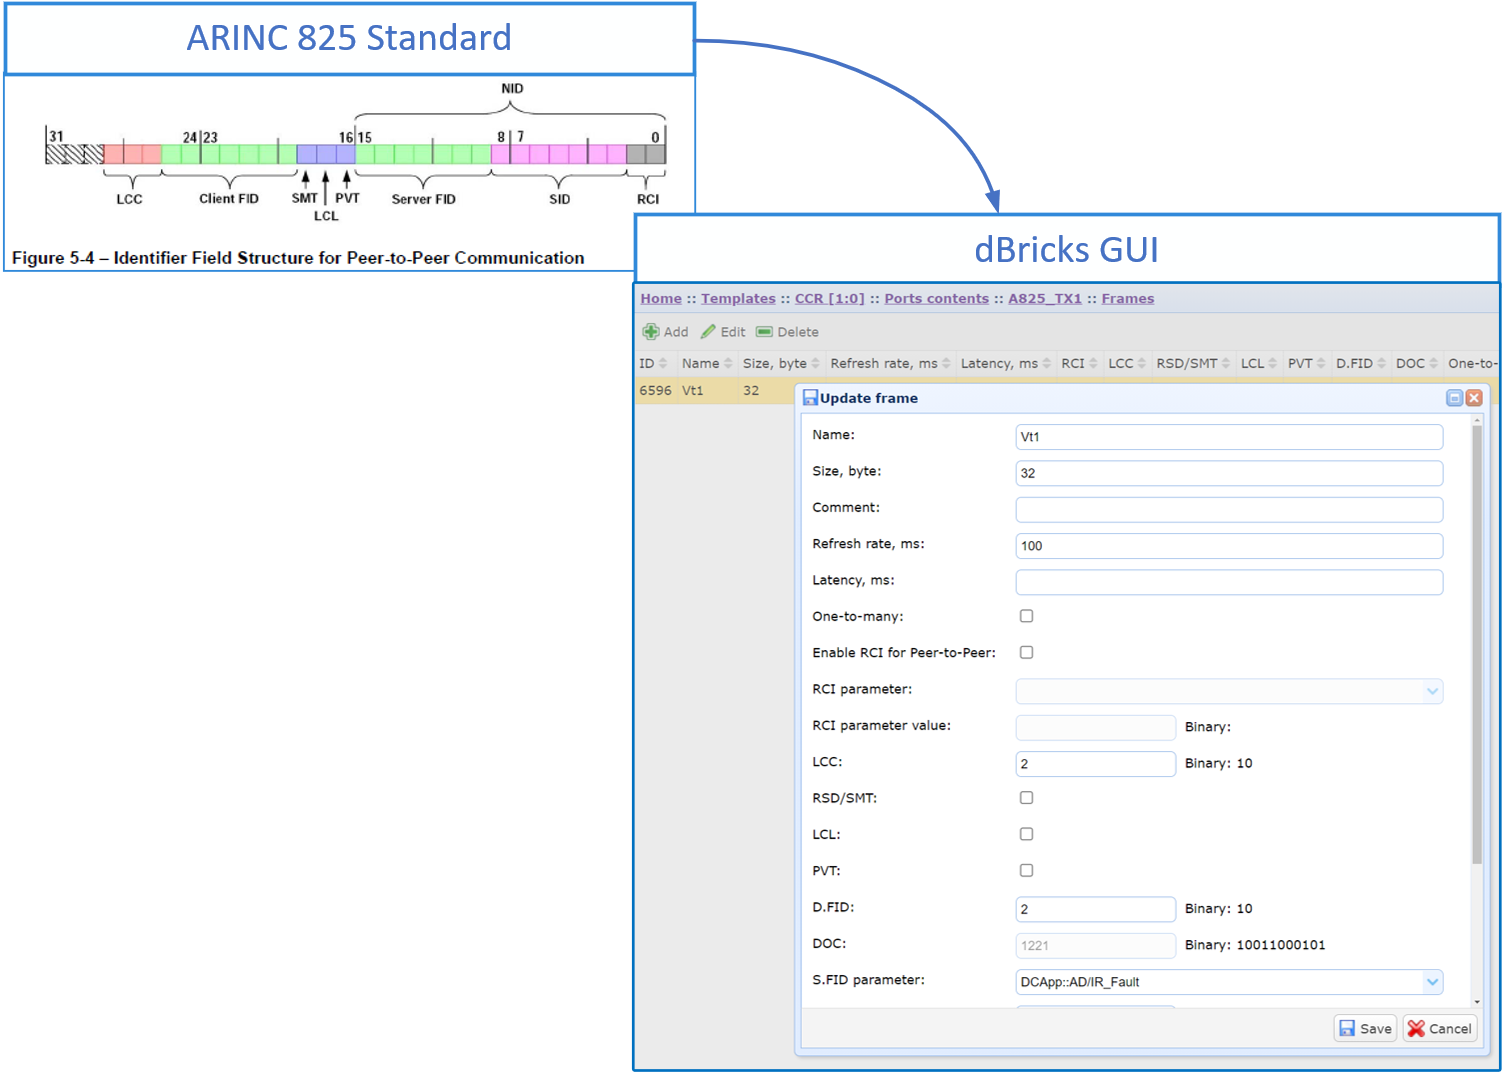The height and width of the screenshot is (1075, 1506).
Task: Click the Name input field
Action: [x=1229, y=437]
